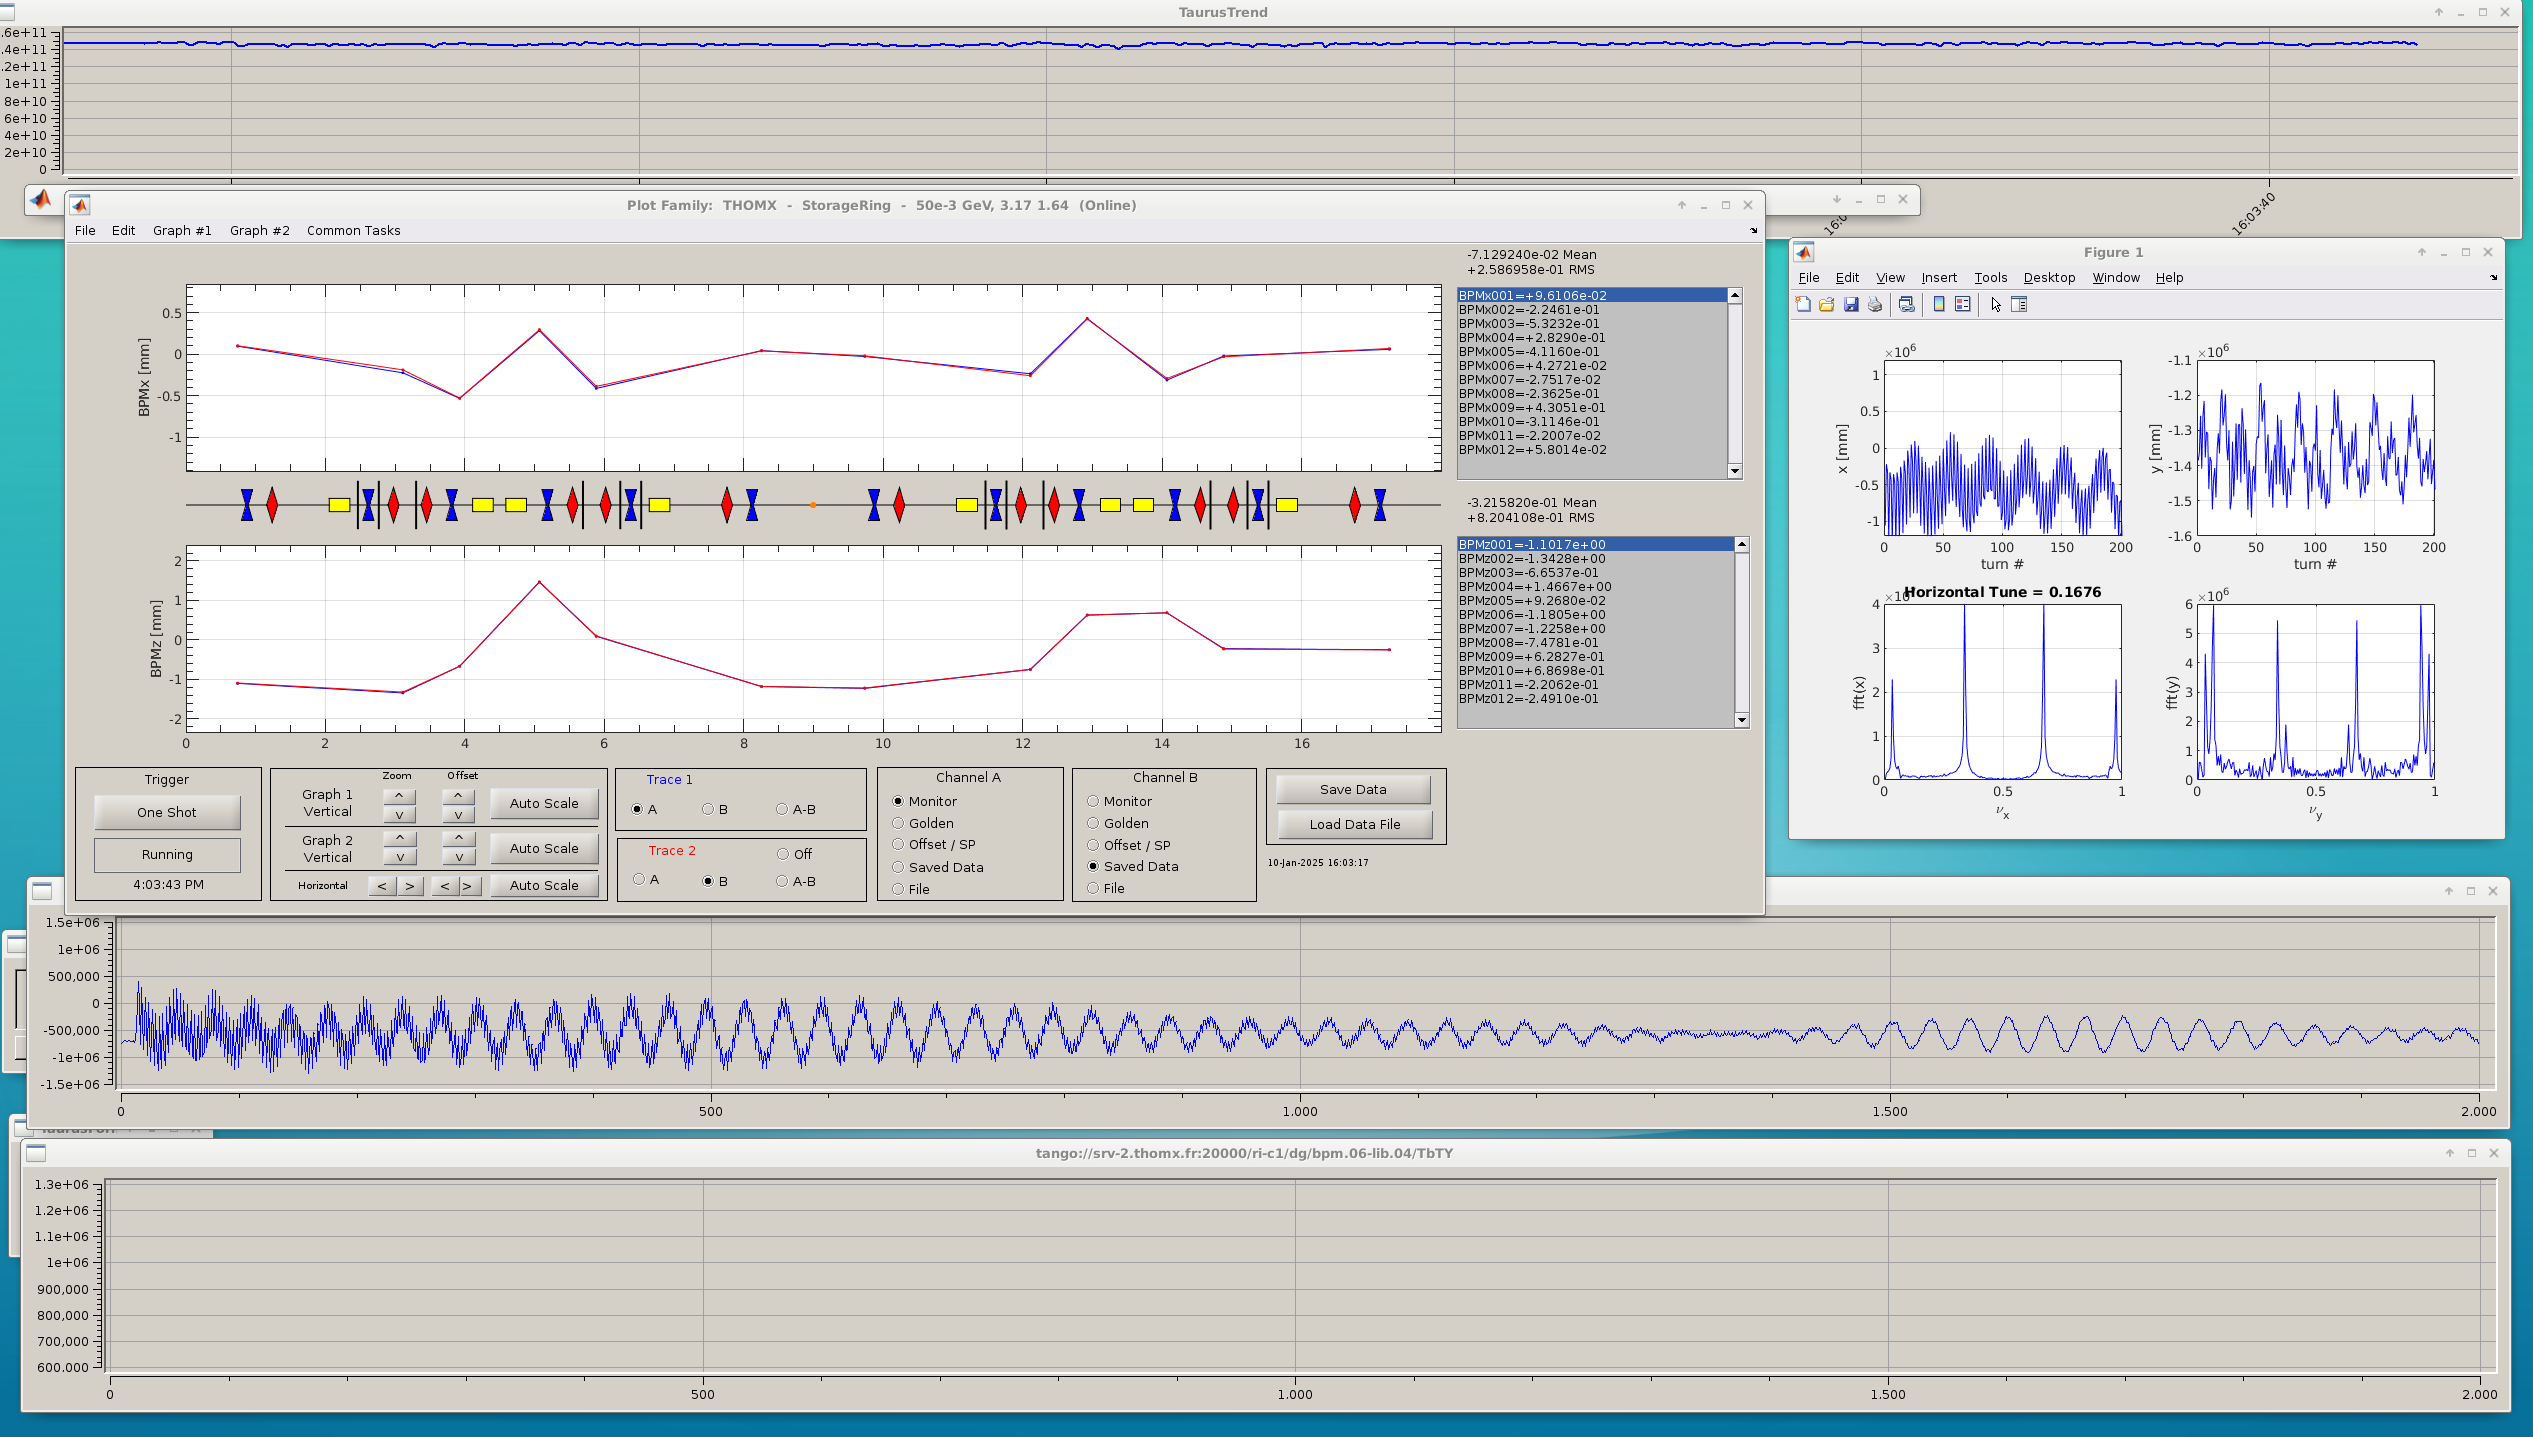Open the Common Tasks menu
The width and height of the screenshot is (2533, 1437).
click(x=353, y=230)
